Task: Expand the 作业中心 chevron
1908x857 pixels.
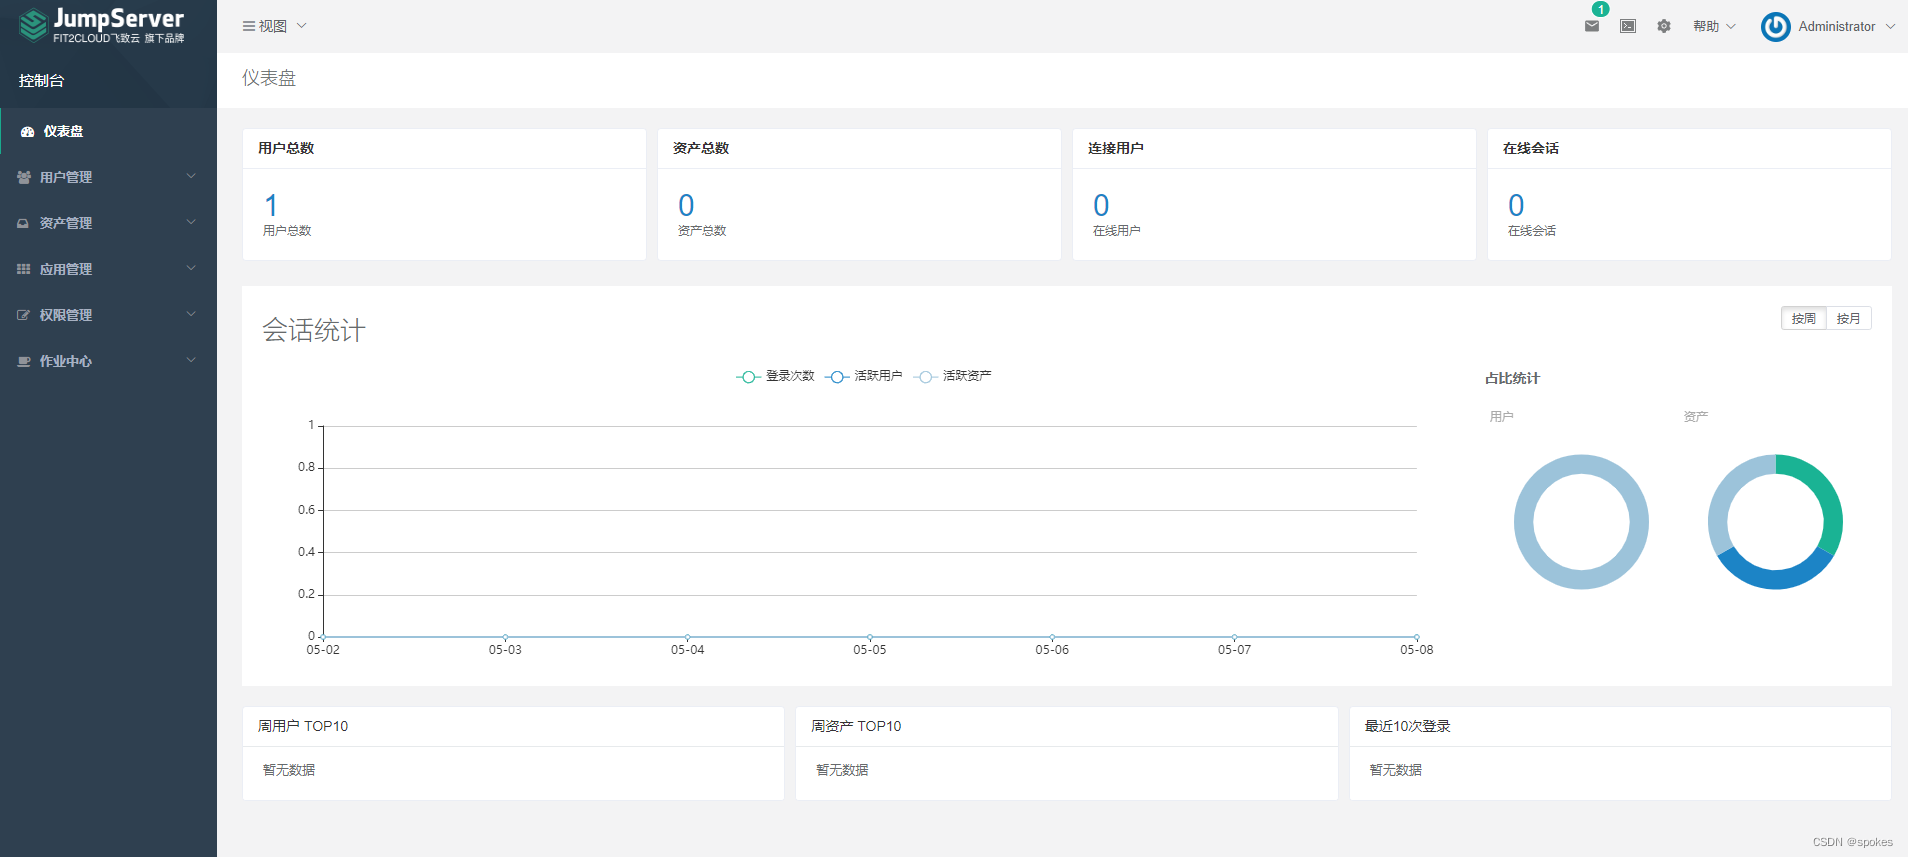Action: tap(191, 360)
